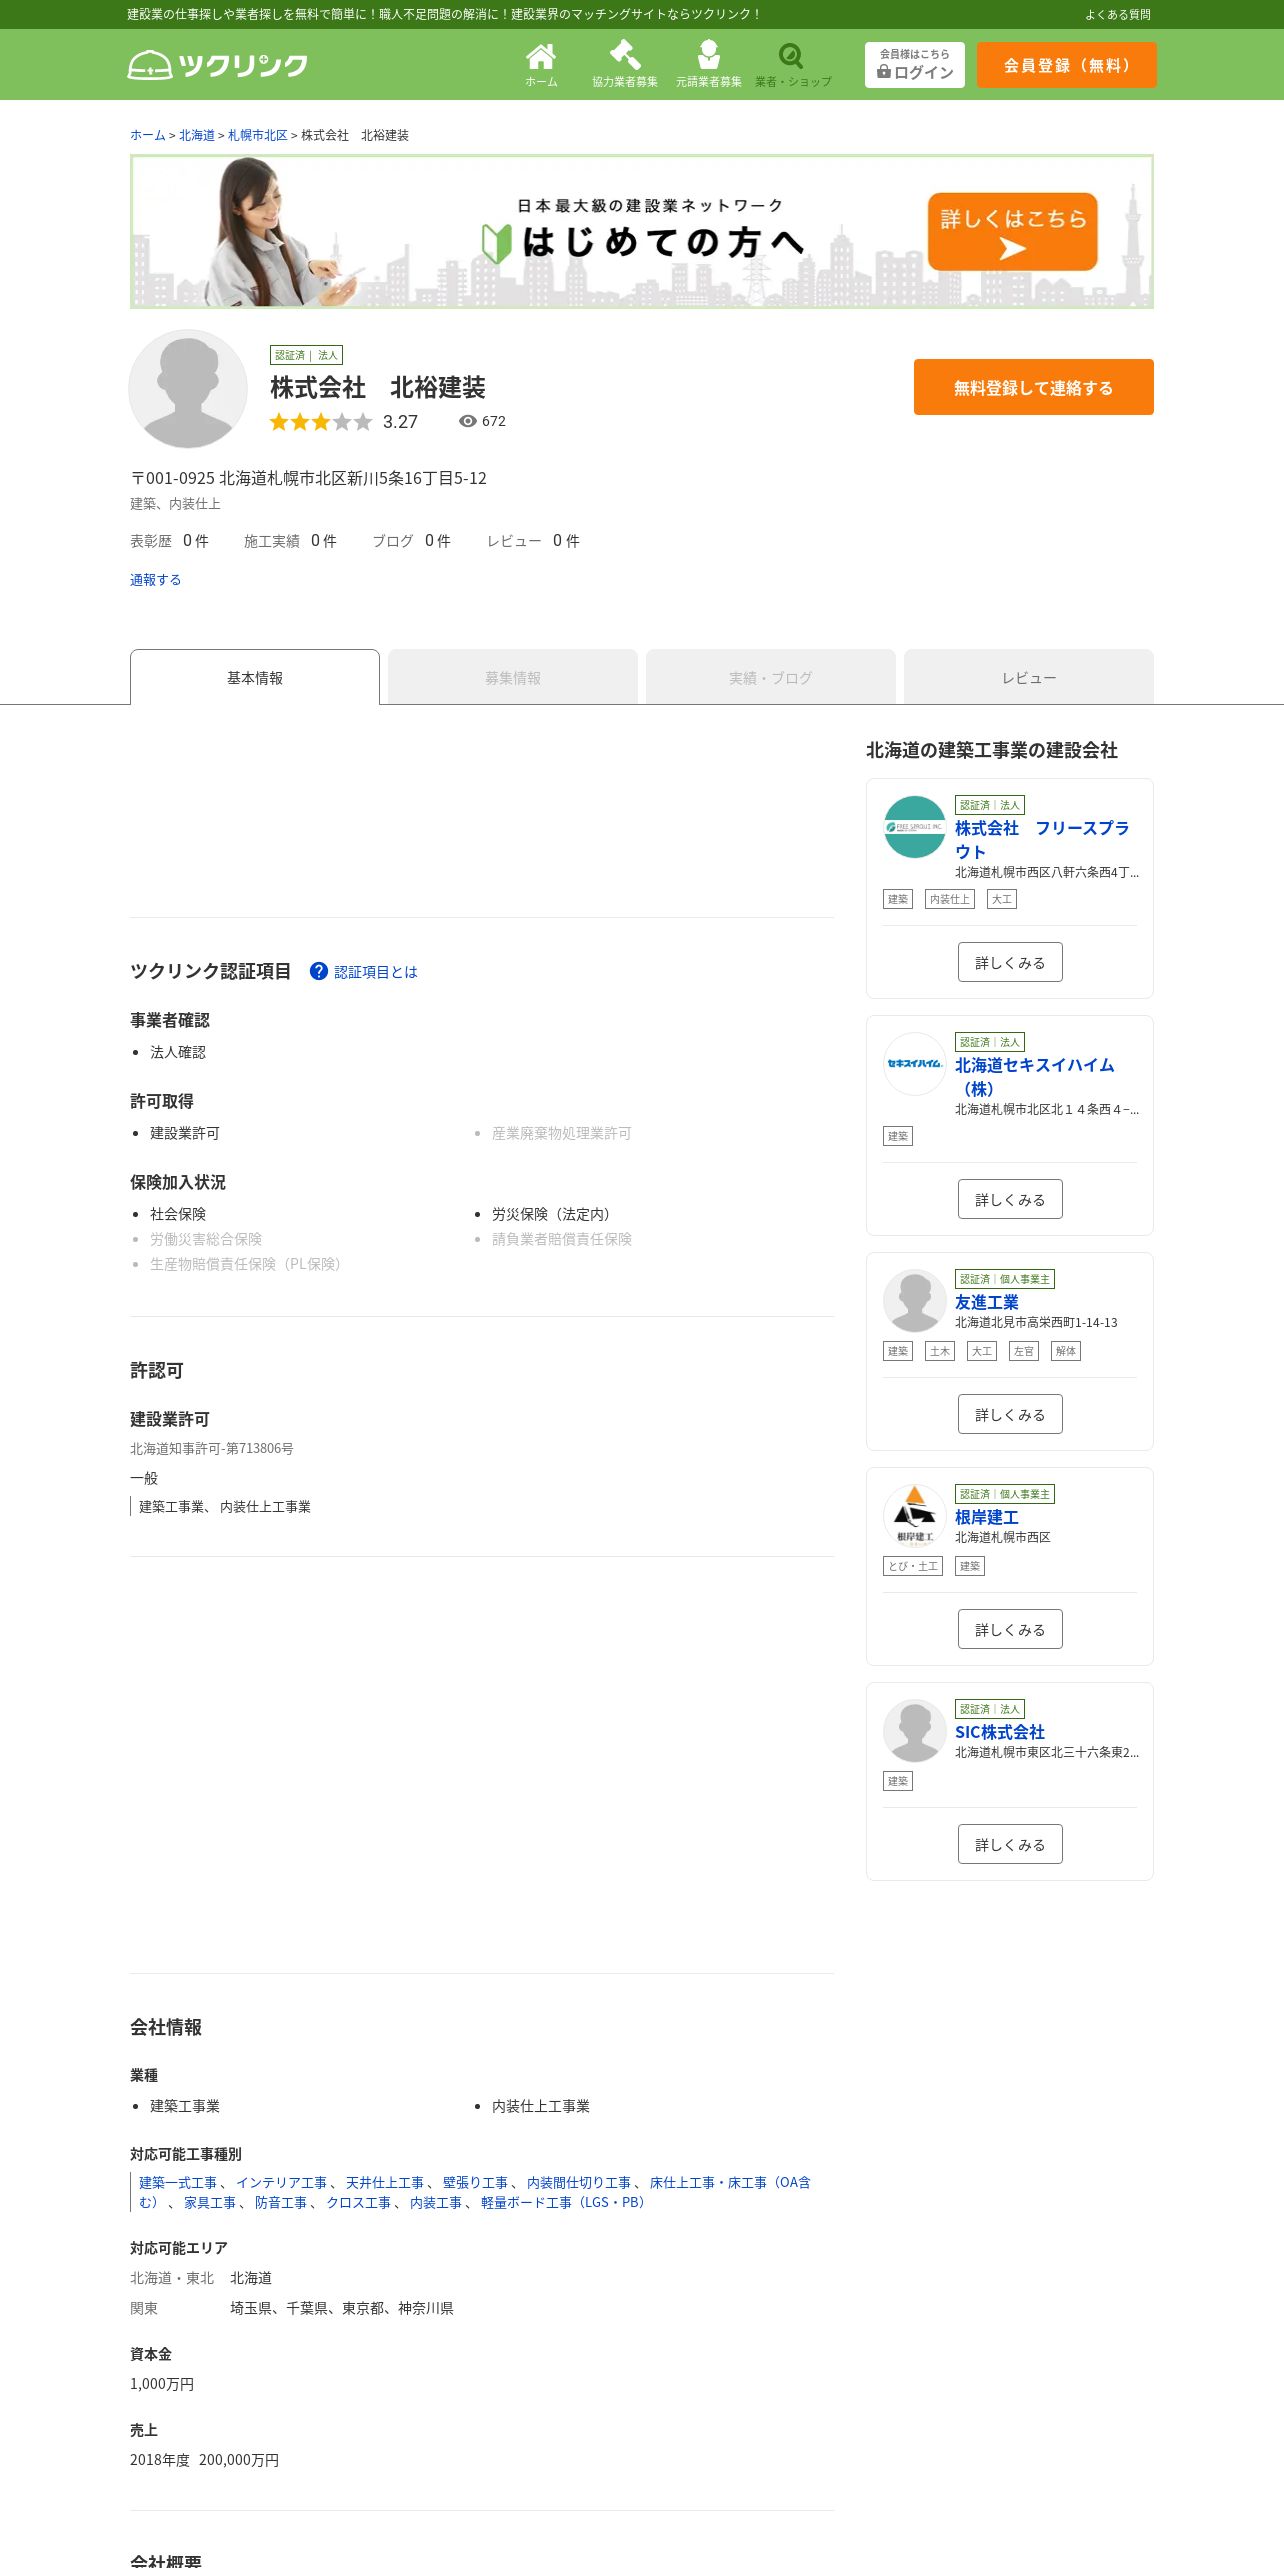Open SIC株式会社 company link
Screen dimensions: 1284x2568
1000,1732
